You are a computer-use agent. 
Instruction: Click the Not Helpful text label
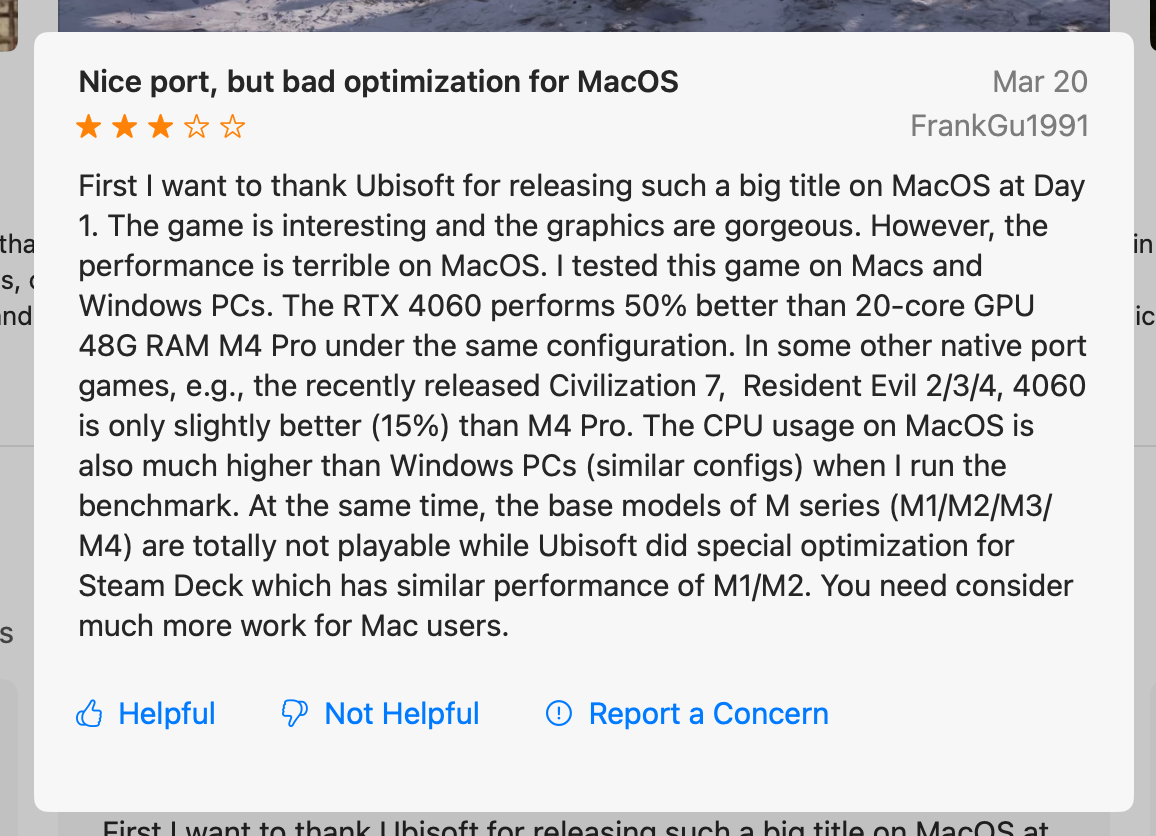click(x=400, y=713)
